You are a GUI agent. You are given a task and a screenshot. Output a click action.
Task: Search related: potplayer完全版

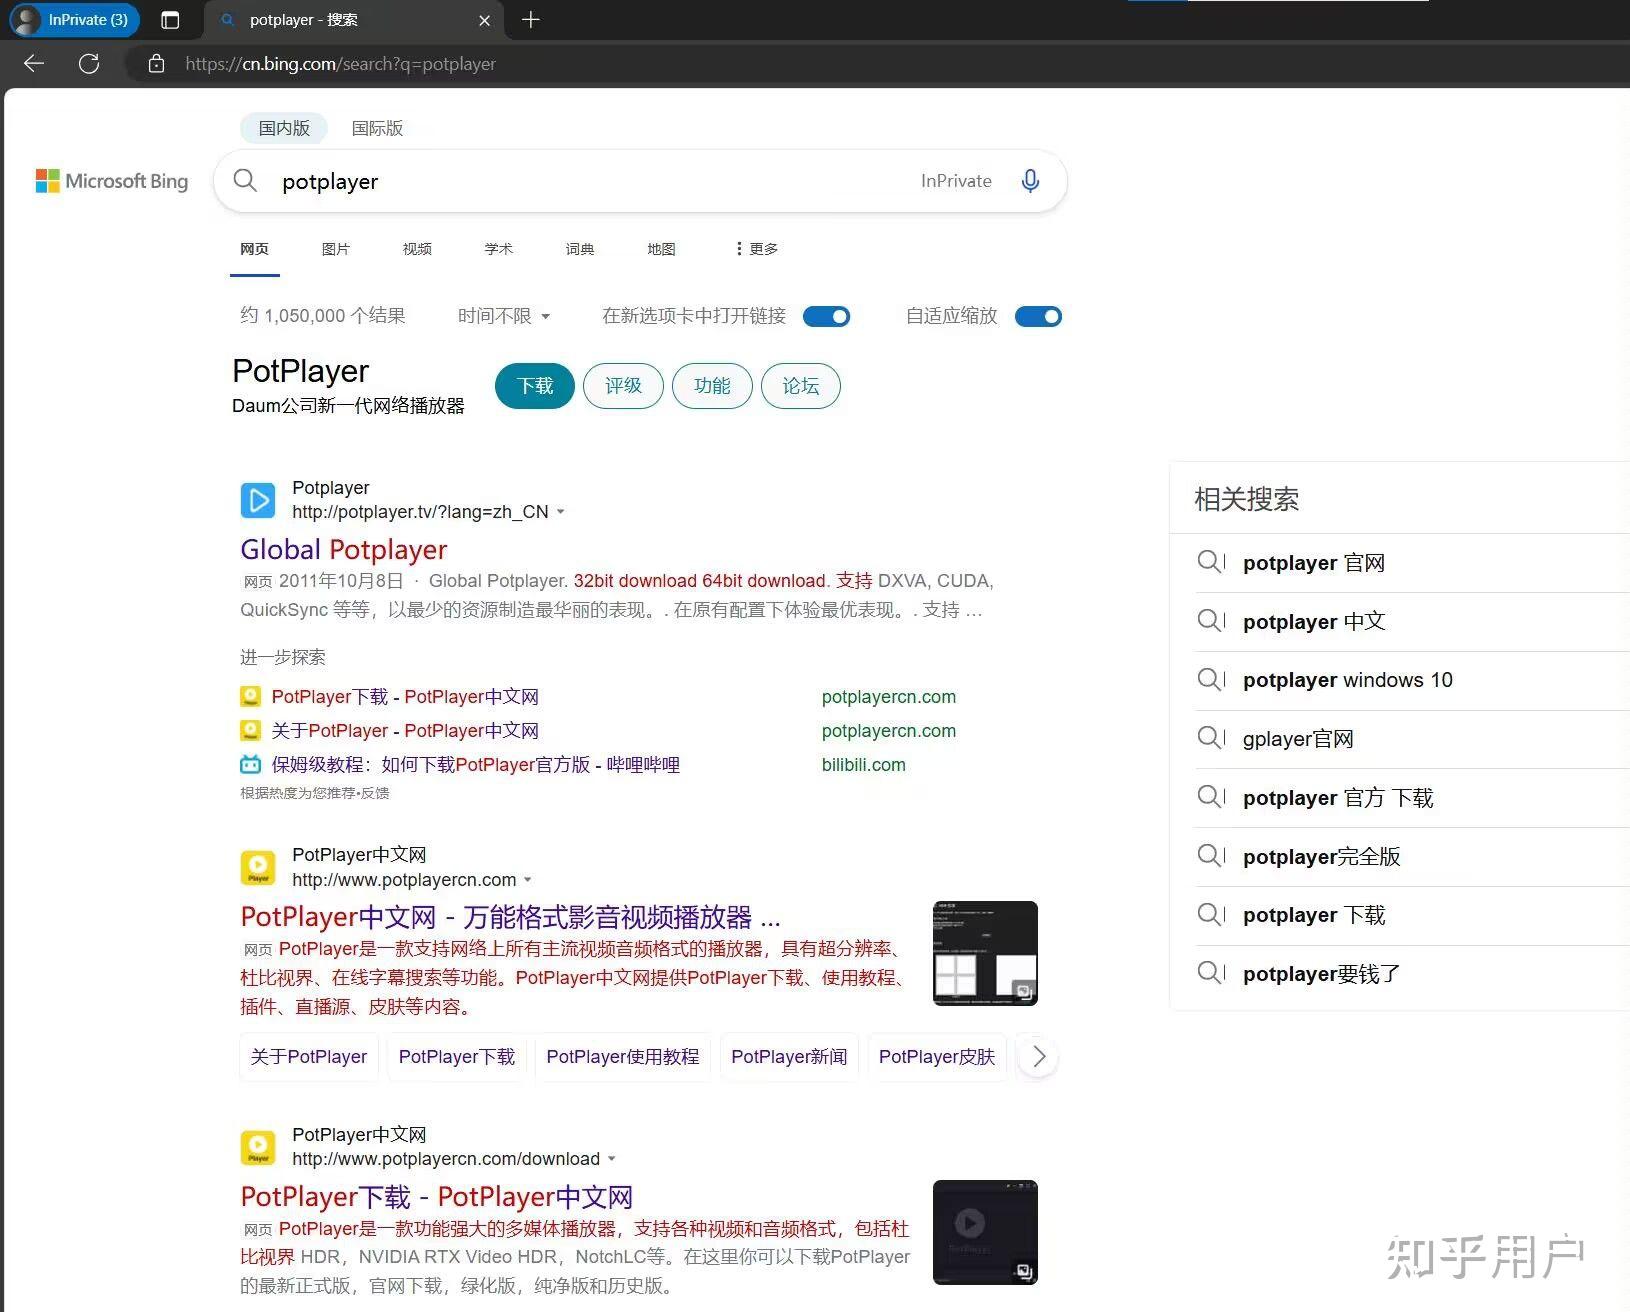1321,857
